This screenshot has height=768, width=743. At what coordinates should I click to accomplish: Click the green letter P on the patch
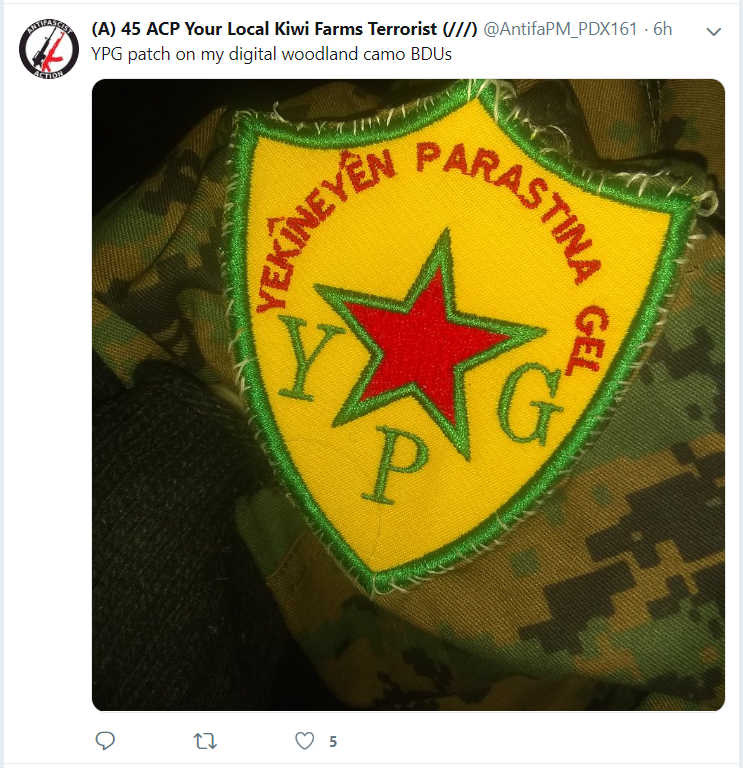coord(393,464)
